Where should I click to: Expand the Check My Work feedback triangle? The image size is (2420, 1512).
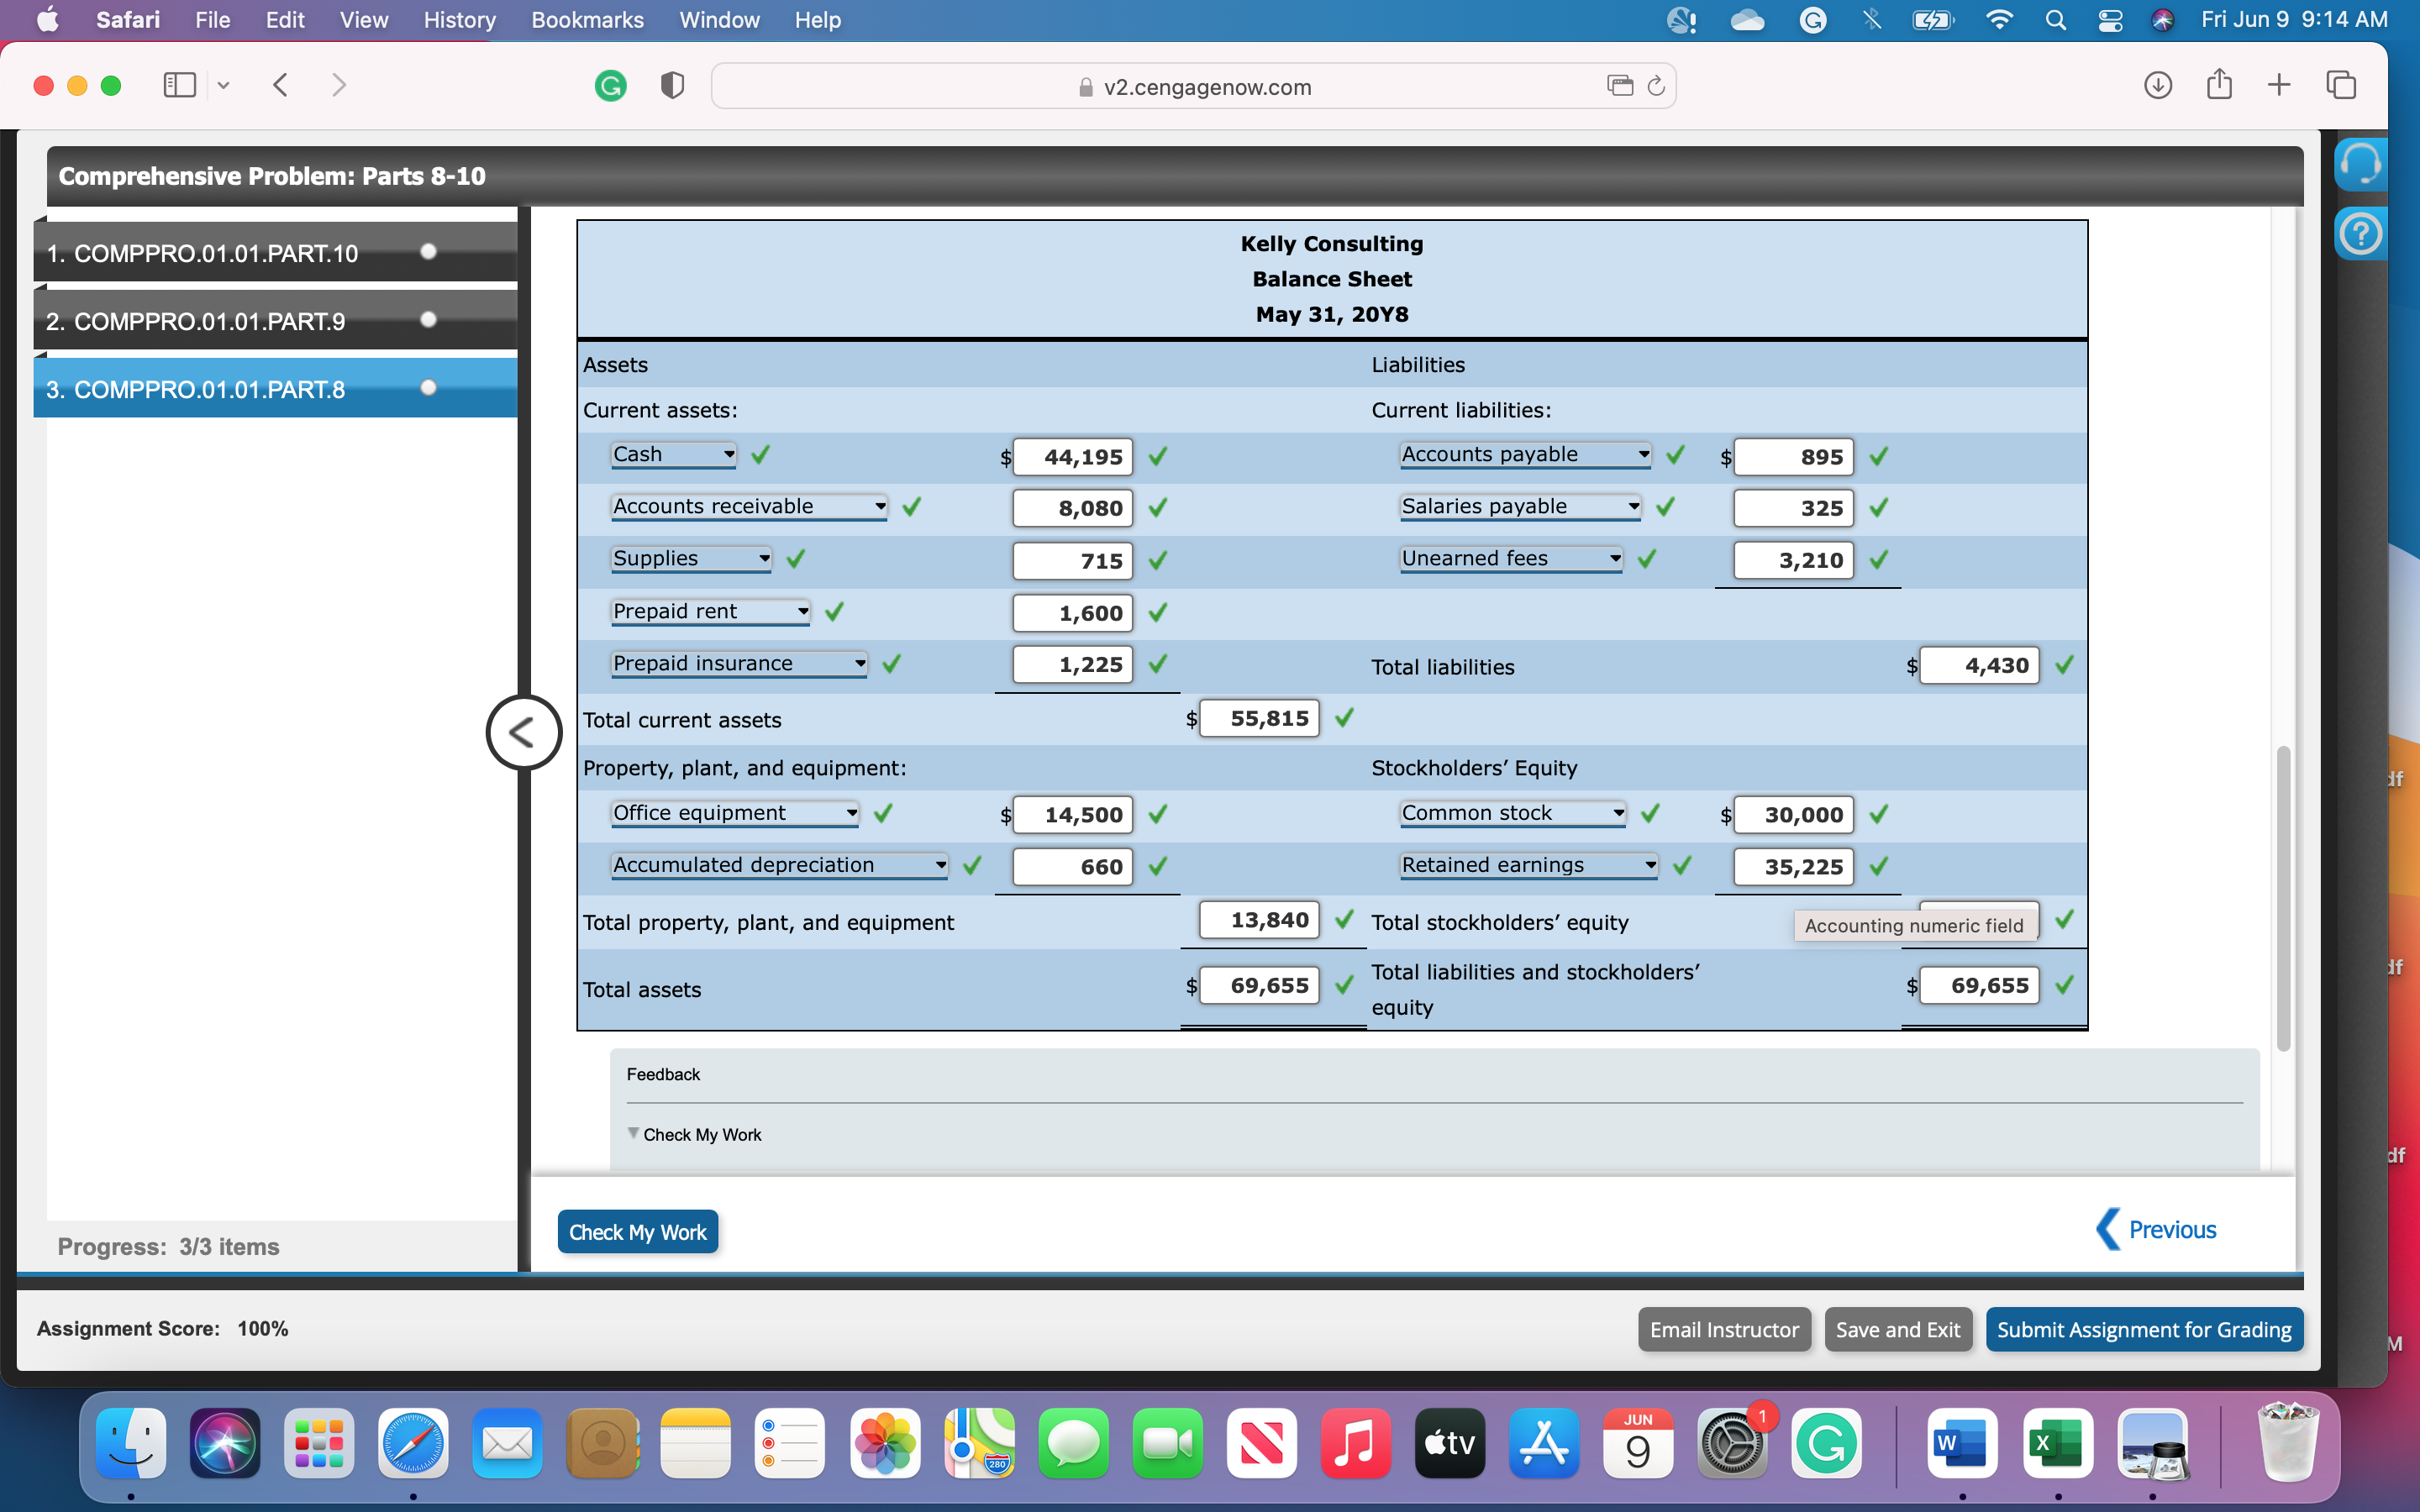(633, 1133)
